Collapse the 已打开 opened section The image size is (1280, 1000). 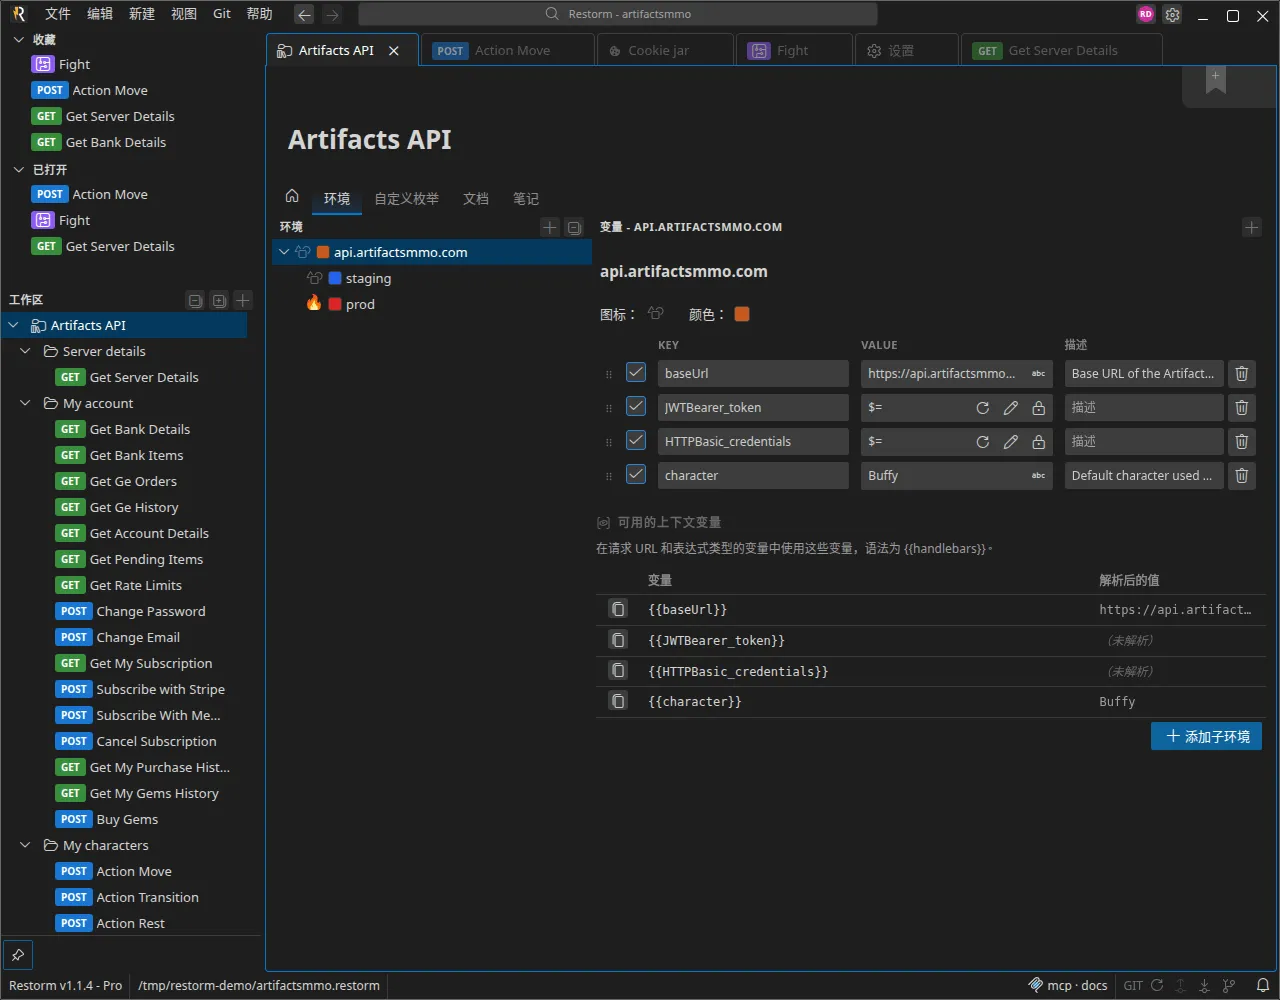[18, 169]
